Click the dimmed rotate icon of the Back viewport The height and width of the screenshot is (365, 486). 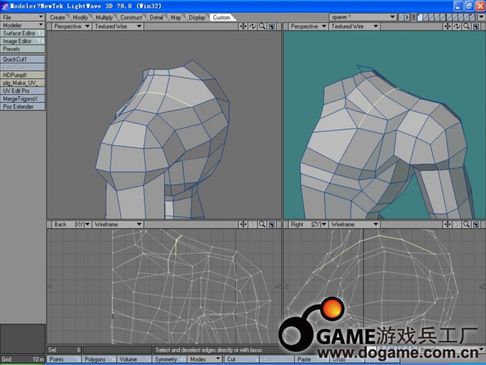pyautogui.click(x=253, y=224)
